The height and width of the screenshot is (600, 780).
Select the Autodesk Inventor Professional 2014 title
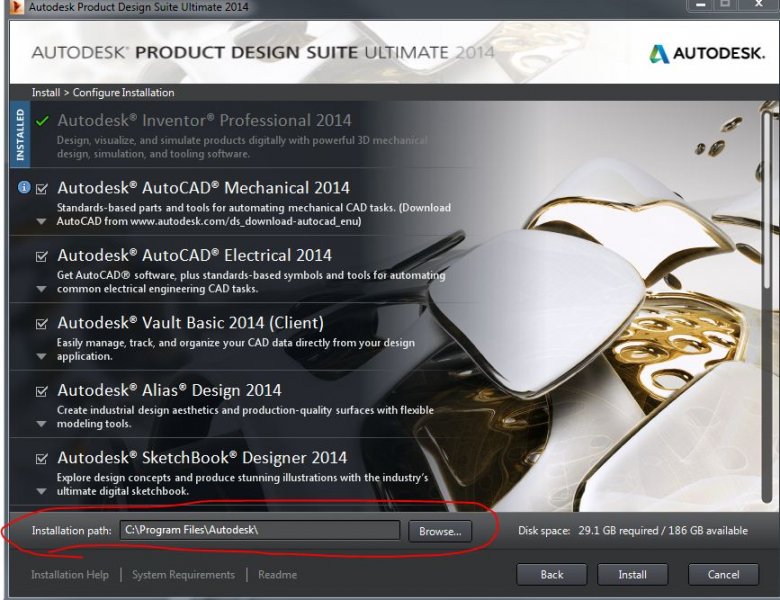(x=204, y=120)
